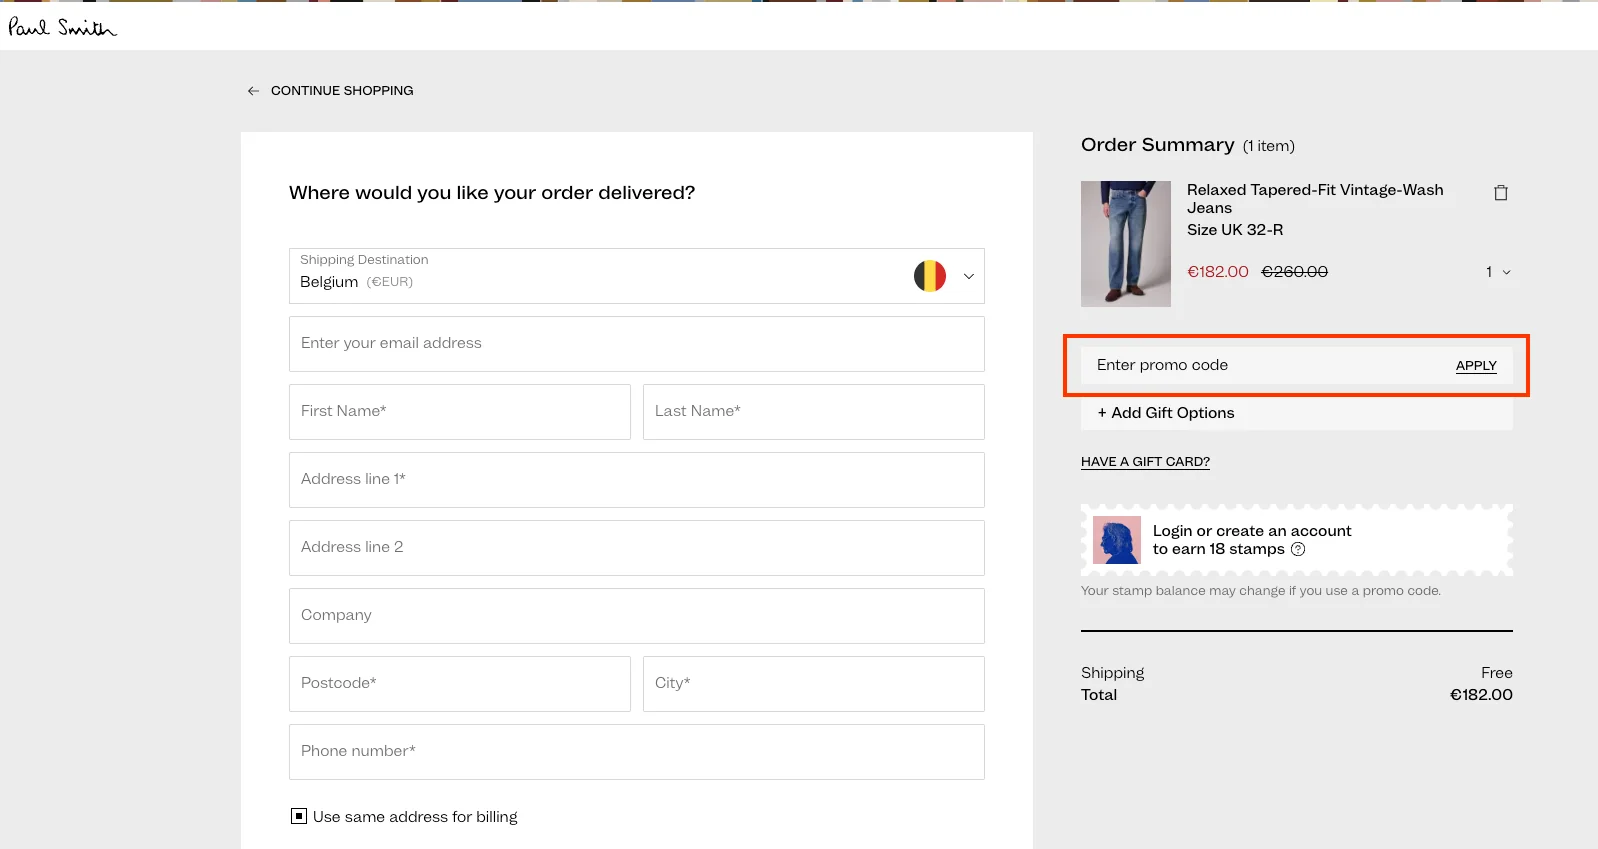This screenshot has width=1598, height=849.
Task: Remove jeans using the trash icon
Action: coord(1500,193)
